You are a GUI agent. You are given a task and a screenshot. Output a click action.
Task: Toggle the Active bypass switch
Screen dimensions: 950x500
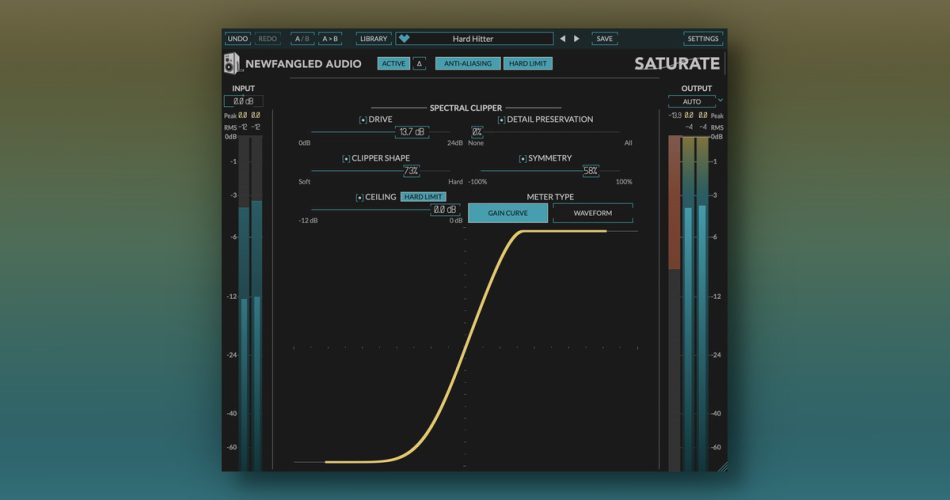point(393,64)
